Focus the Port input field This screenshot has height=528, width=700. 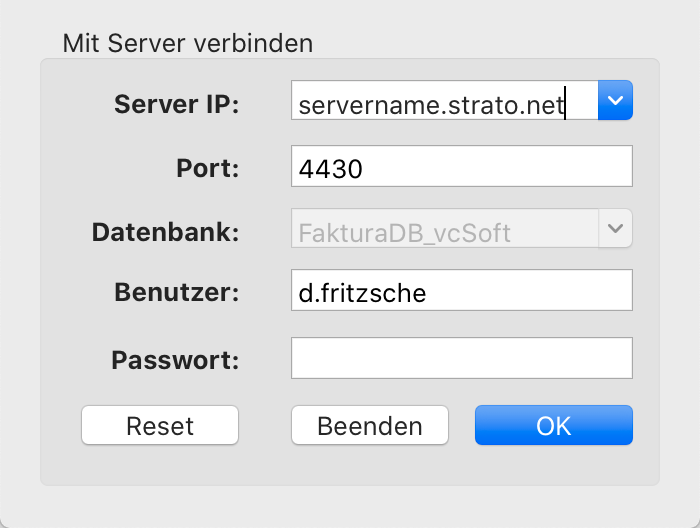462,166
